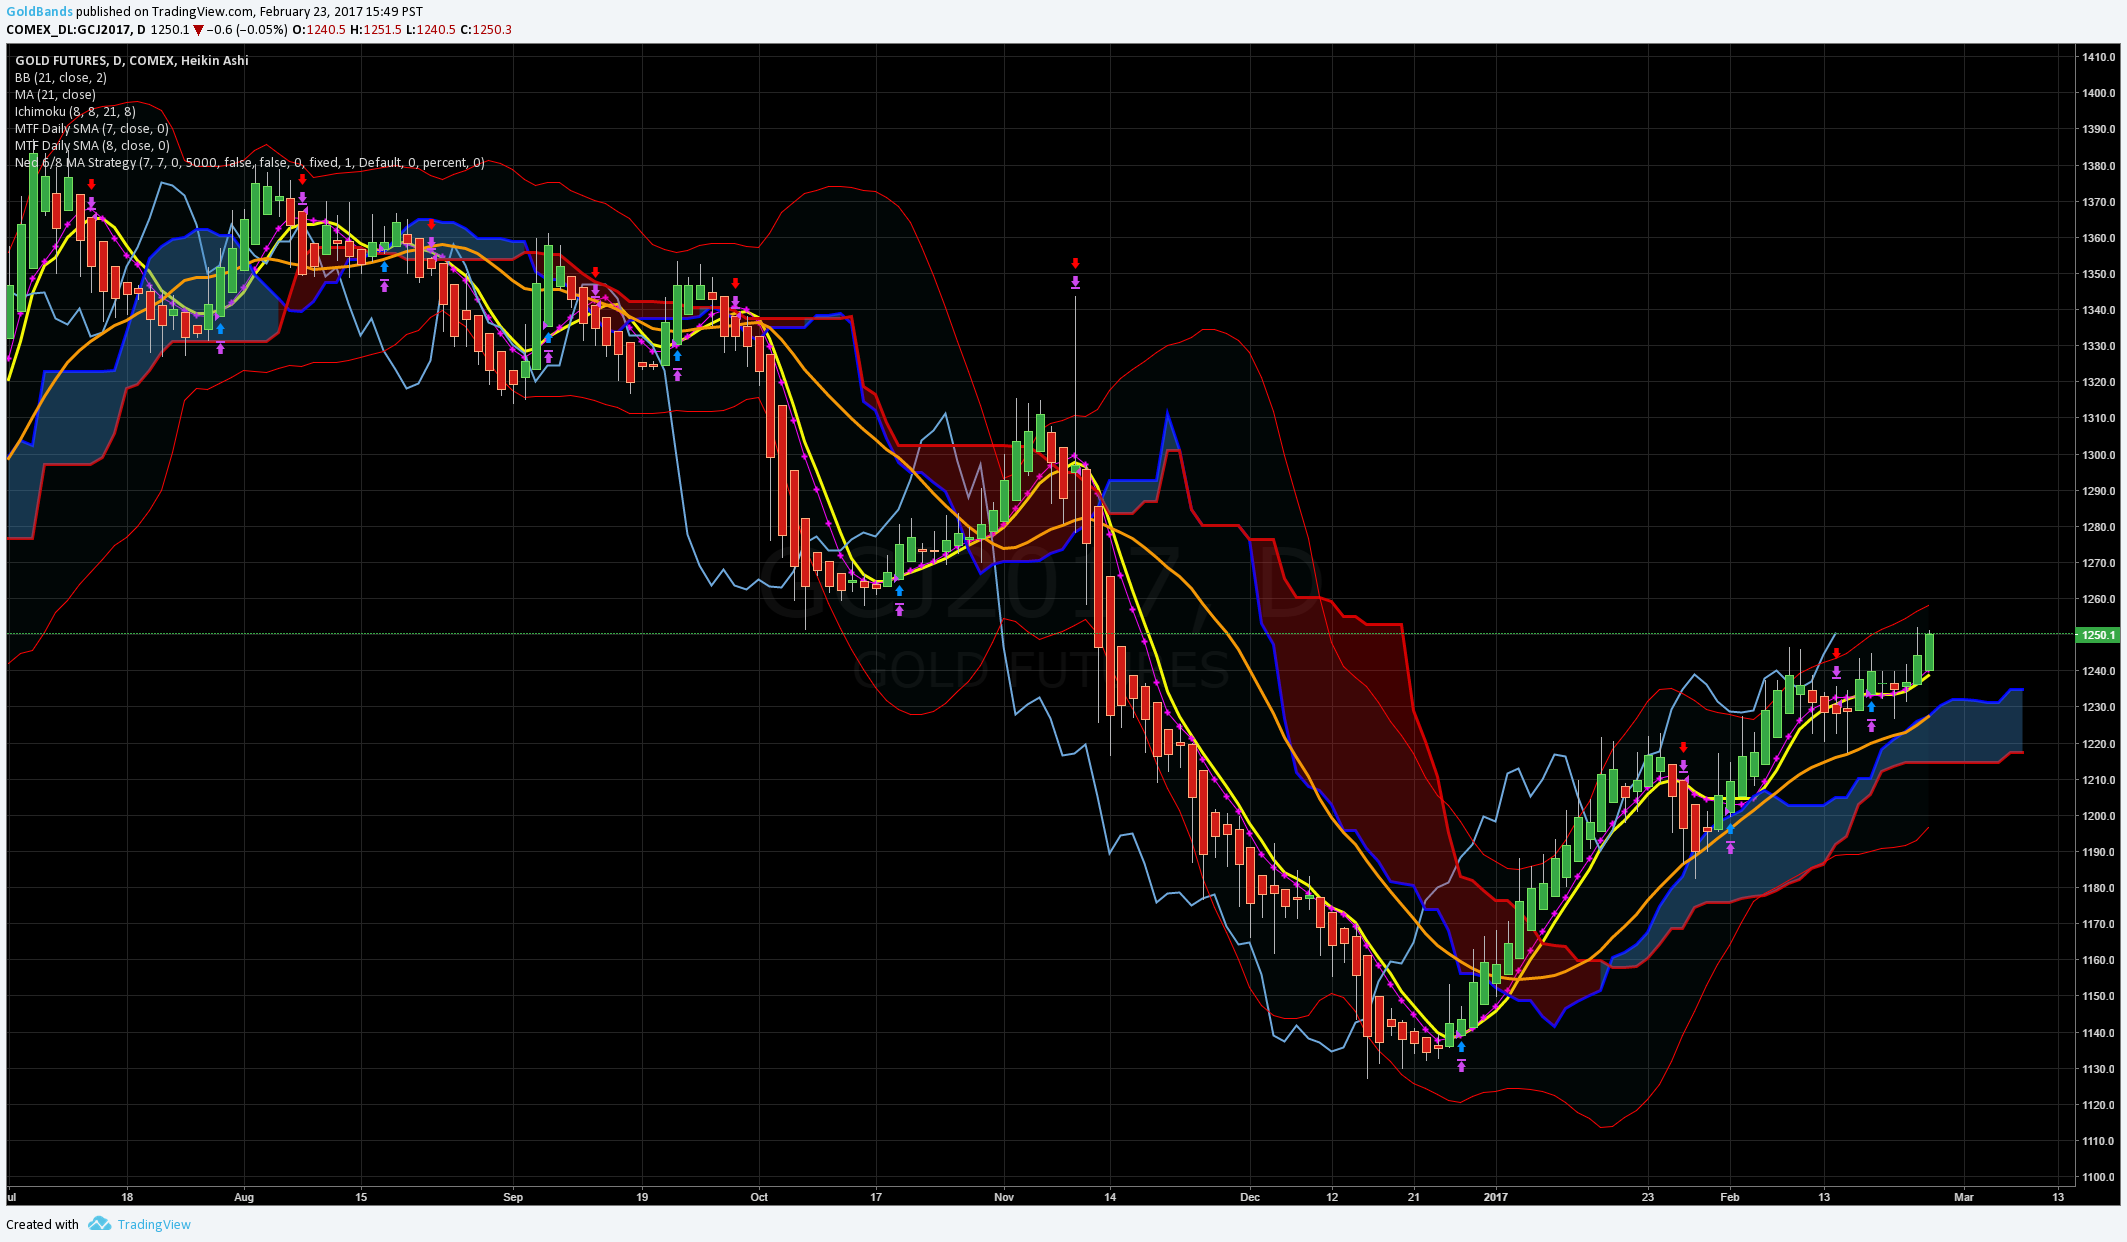Click the 'Dec' label on time axis
Screen dimensions: 2127x1242
click(1250, 1197)
